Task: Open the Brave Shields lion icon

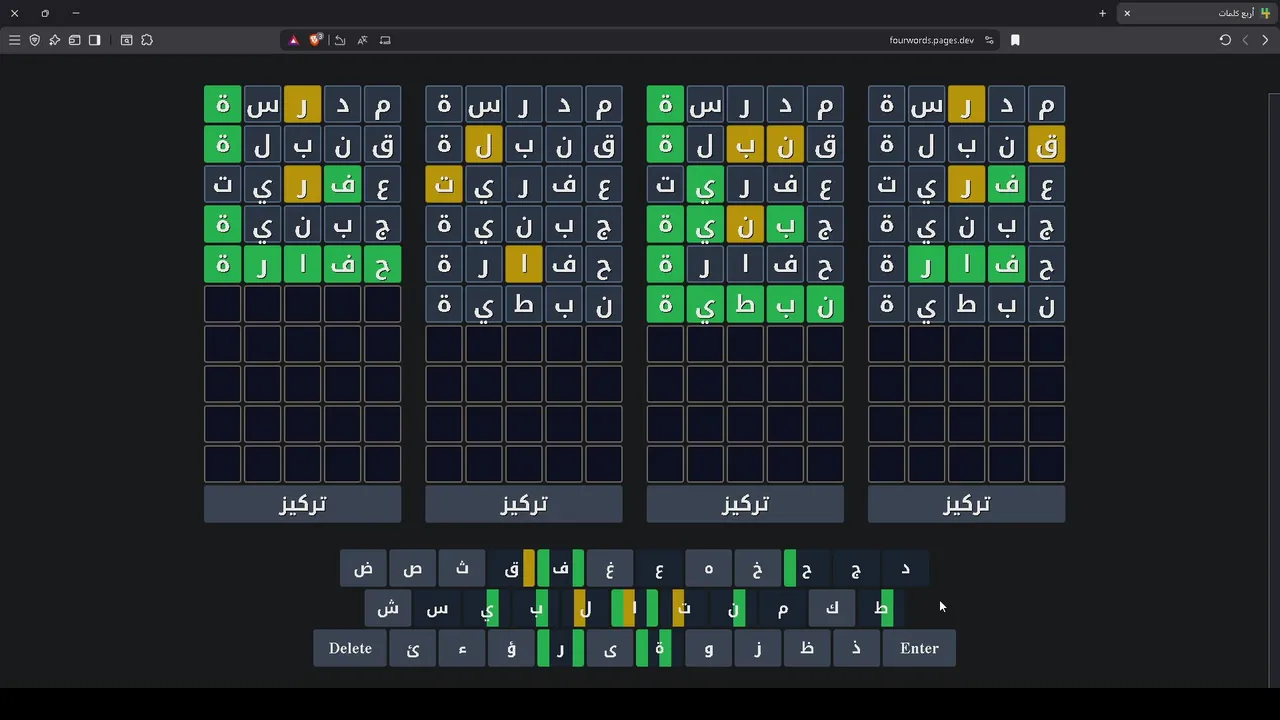Action: [x=316, y=40]
